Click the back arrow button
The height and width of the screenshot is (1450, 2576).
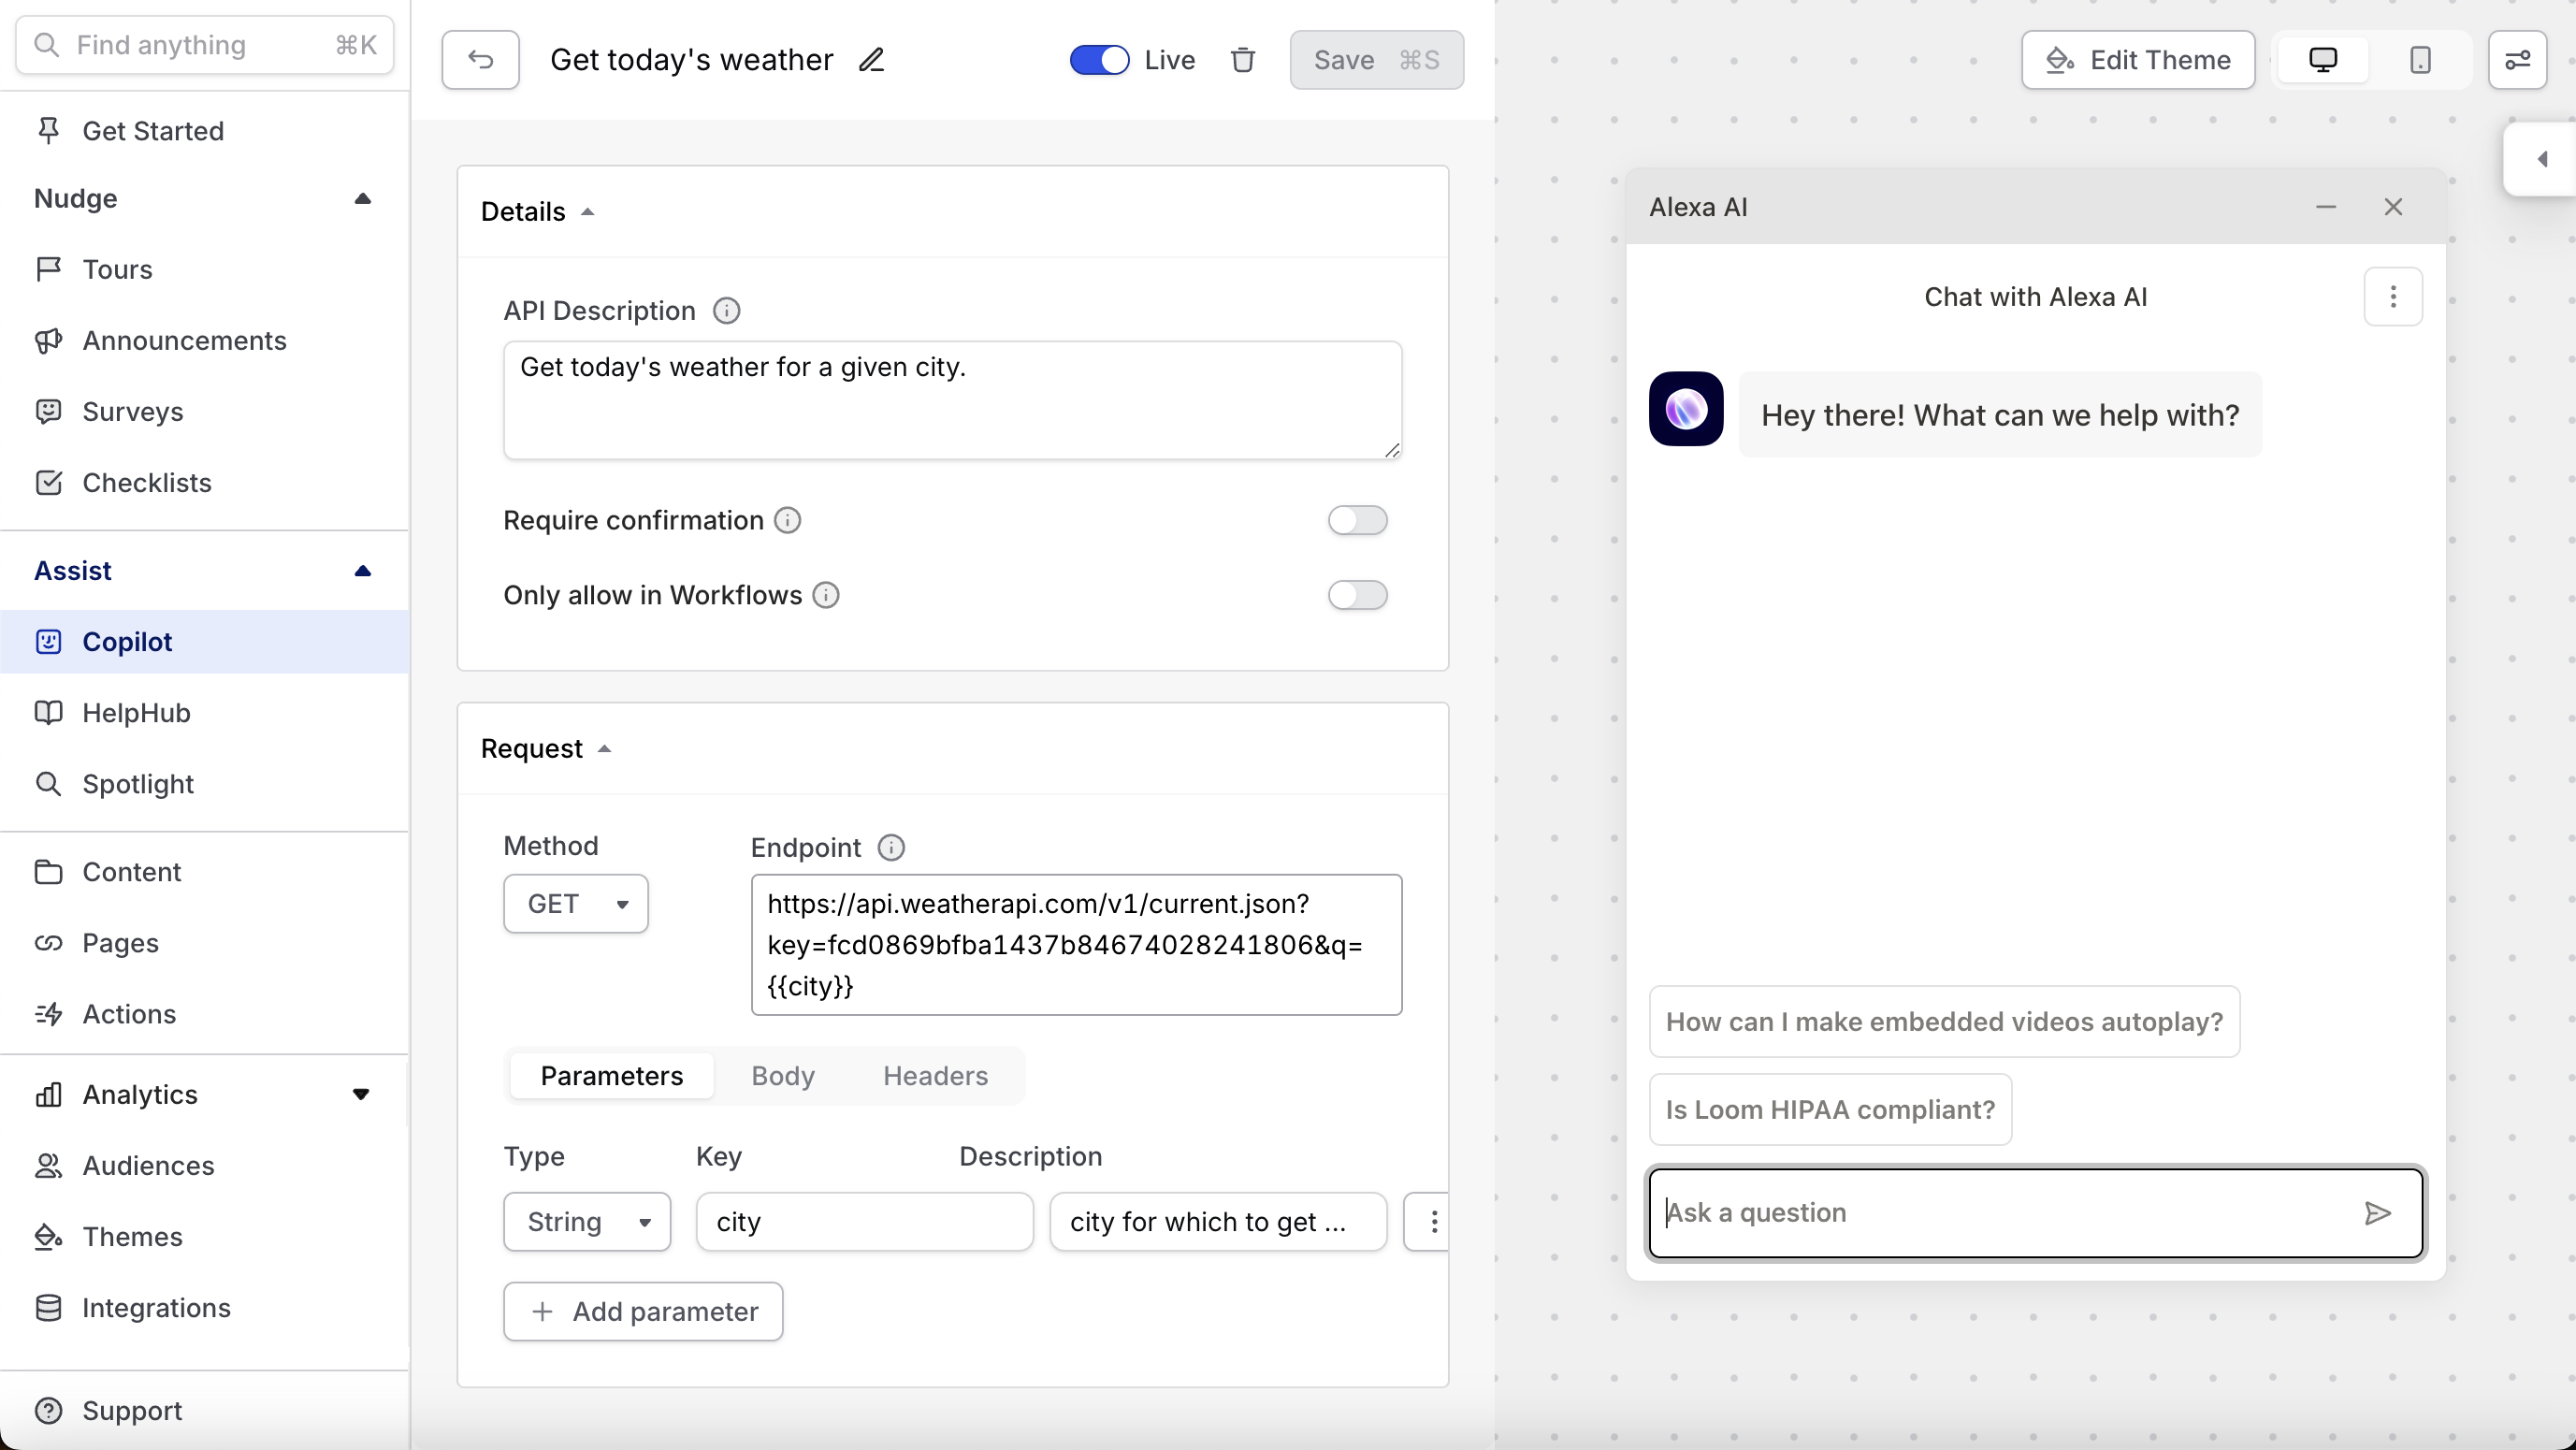coord(480,60)
